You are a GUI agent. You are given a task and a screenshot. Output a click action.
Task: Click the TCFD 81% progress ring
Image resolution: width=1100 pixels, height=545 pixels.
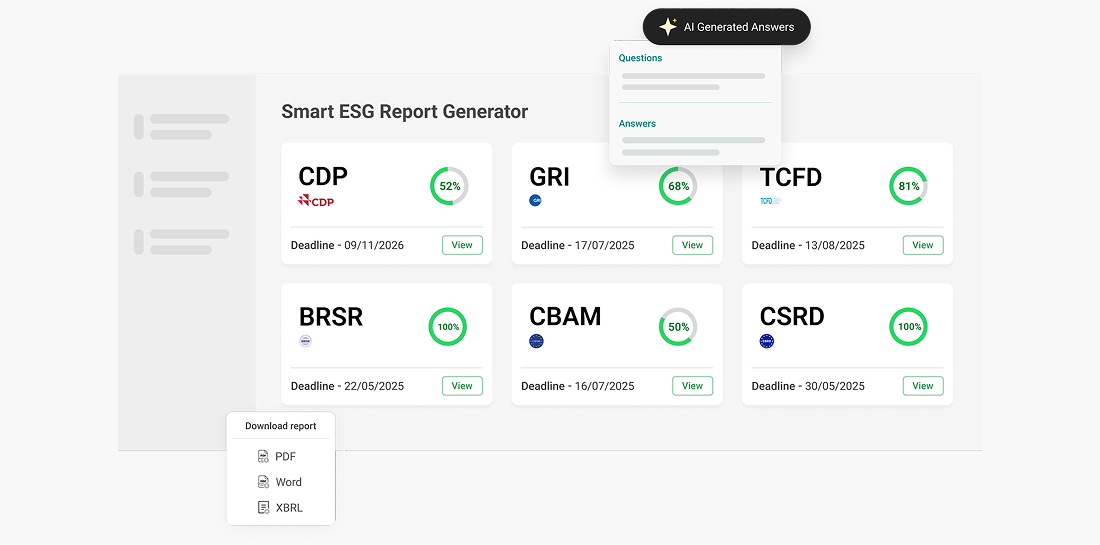coord(908,186)
